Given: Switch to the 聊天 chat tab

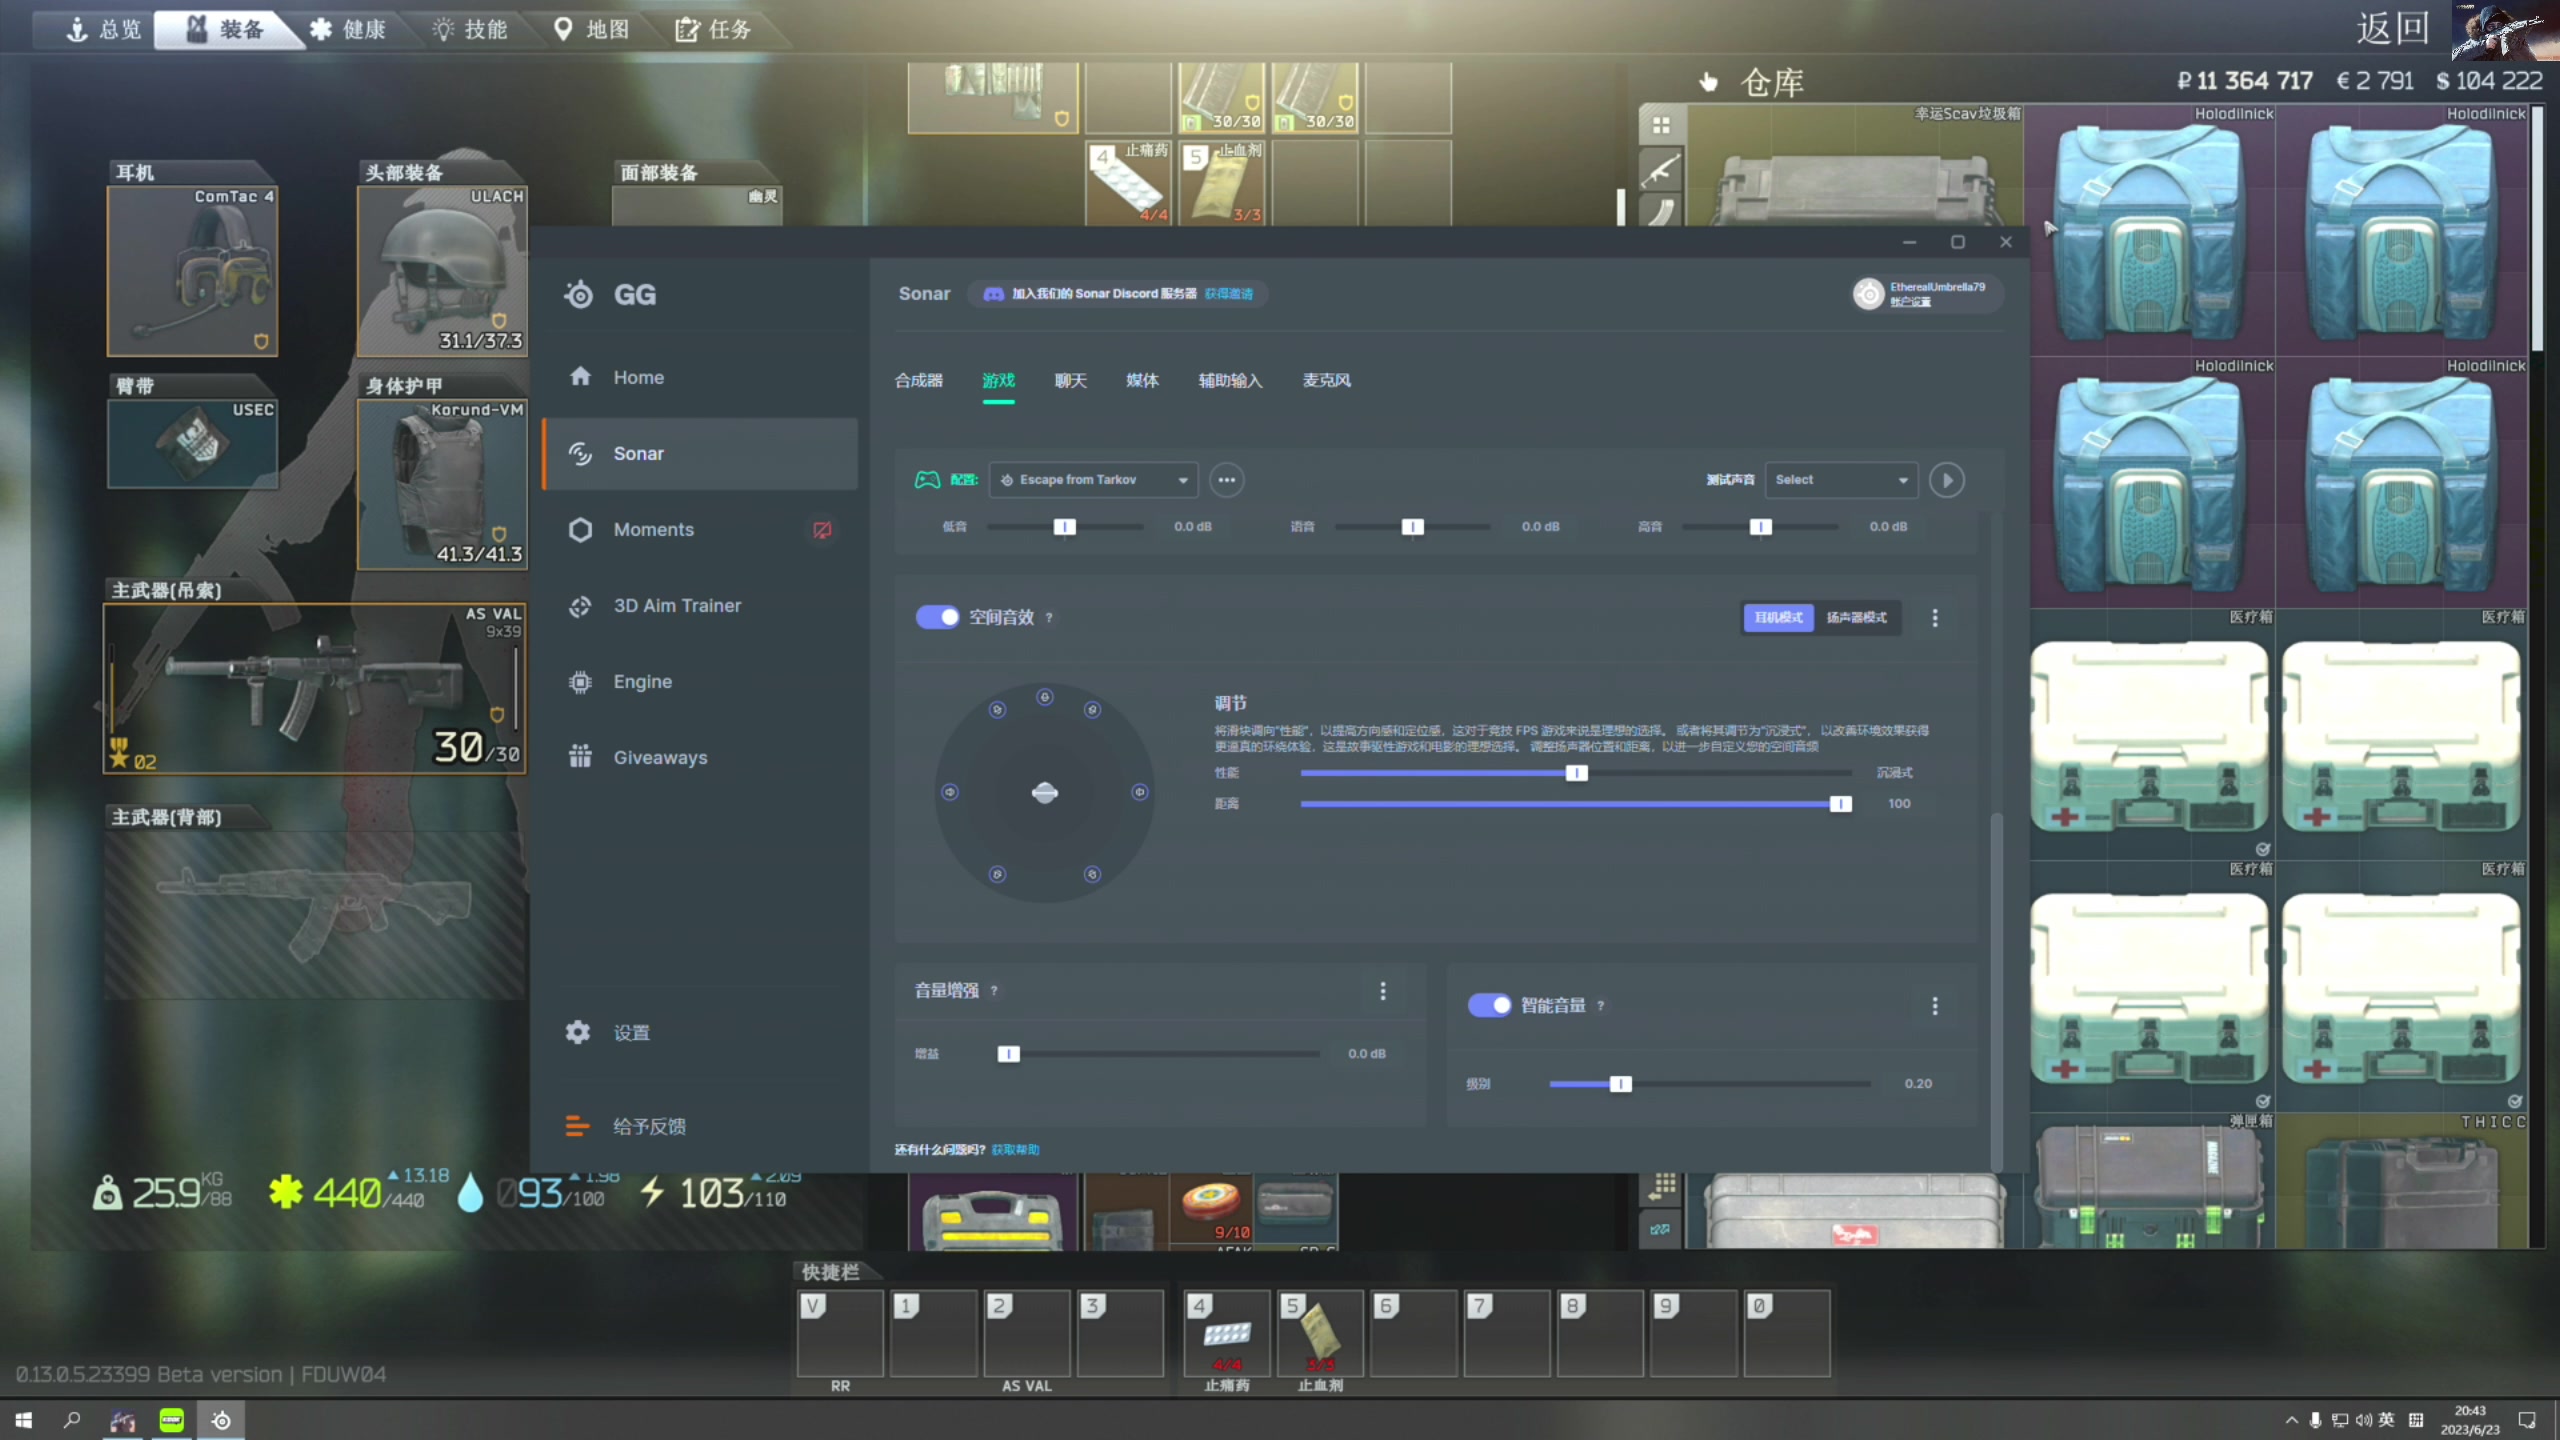Looking at the screenshot, I should [x=1070, y=380].
